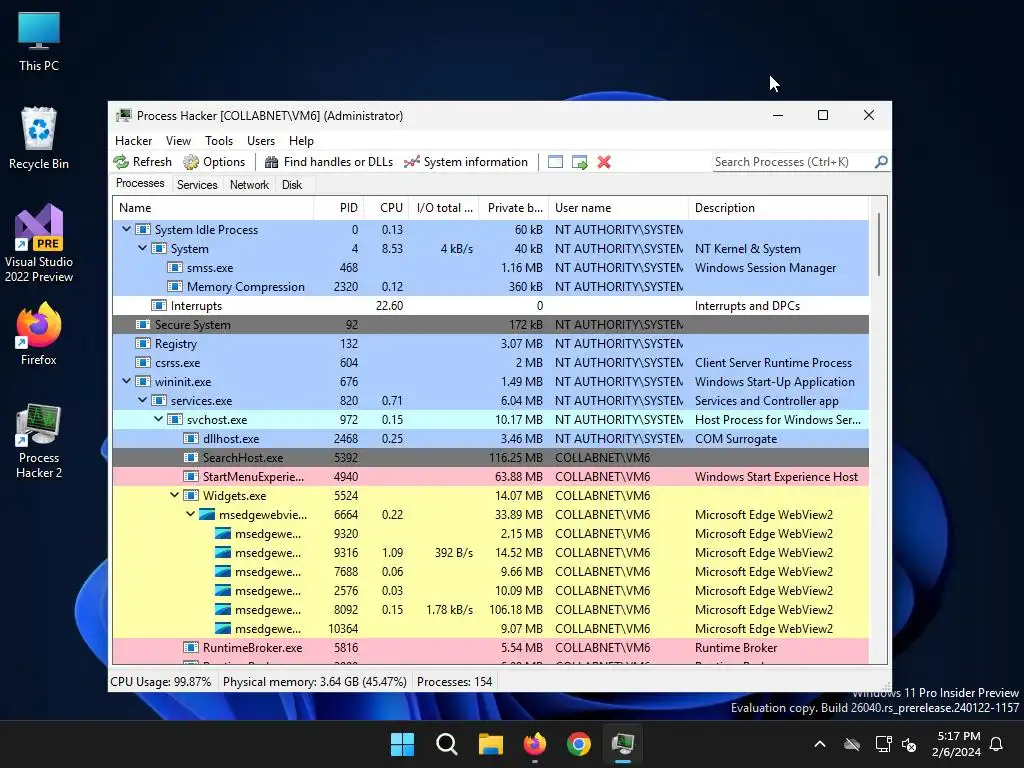This screenshot has height=768, width=1024.
Task: Open the Firefox desktop shortcut
Action: click(39, 334)
